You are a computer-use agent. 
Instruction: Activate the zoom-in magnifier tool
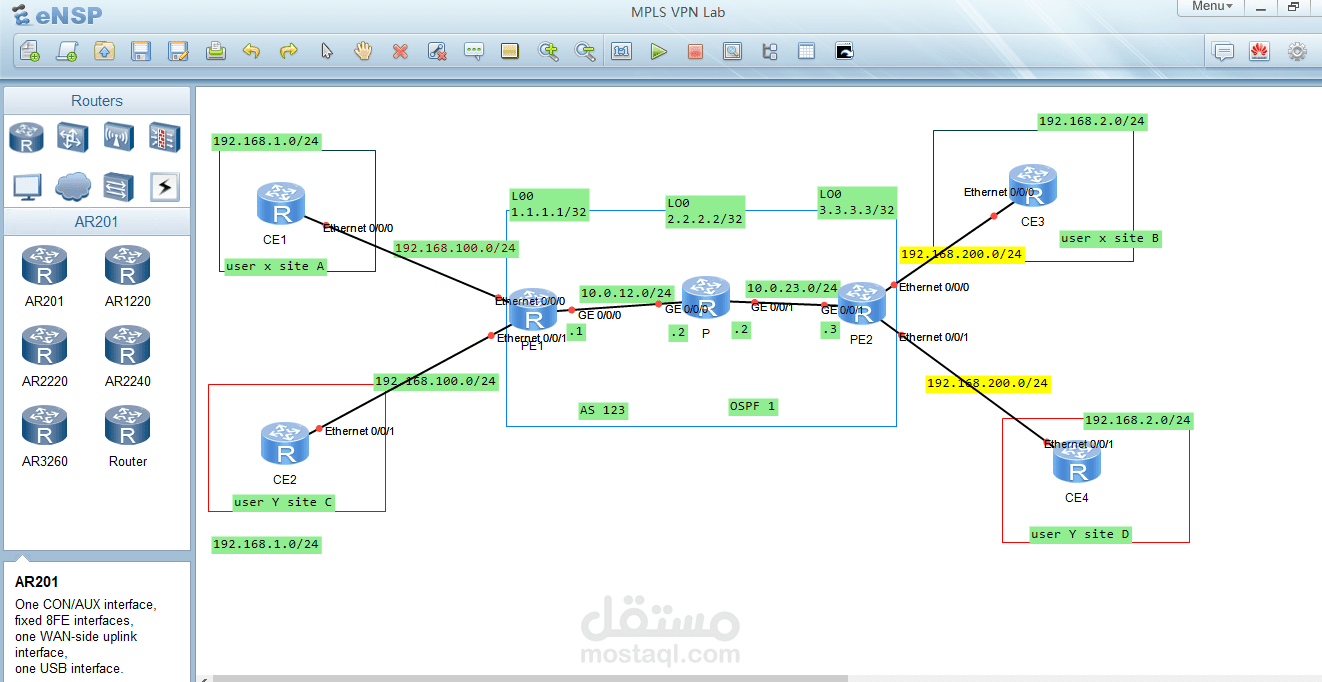coord(548,51)
